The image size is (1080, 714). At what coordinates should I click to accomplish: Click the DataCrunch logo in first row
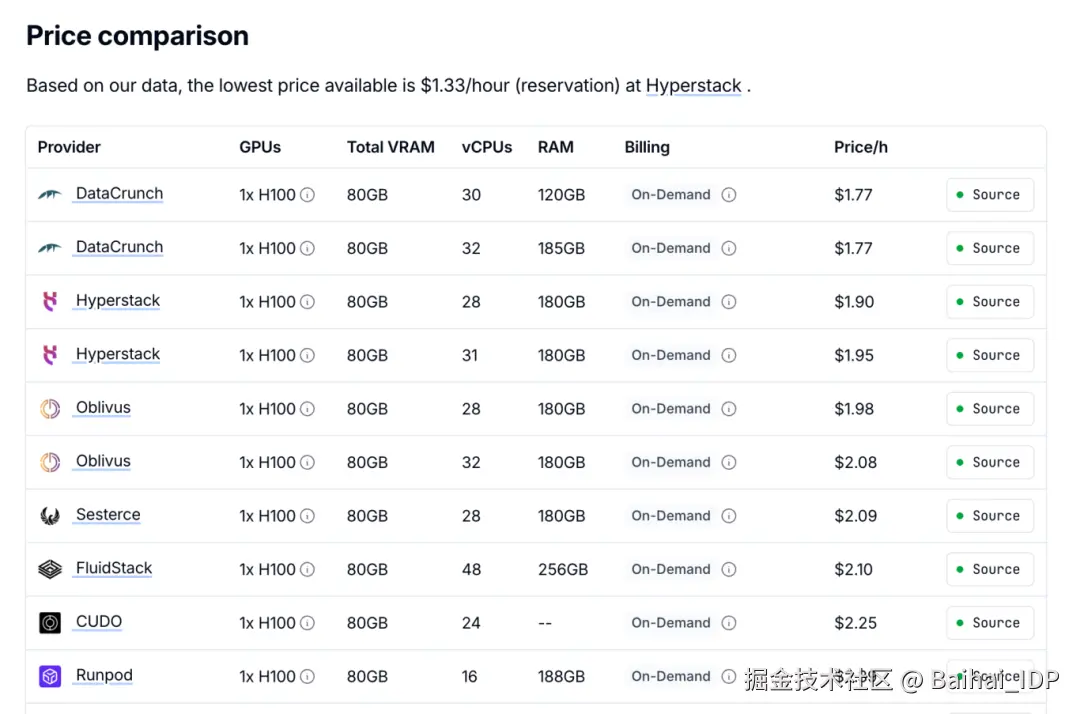coord(50,194)
